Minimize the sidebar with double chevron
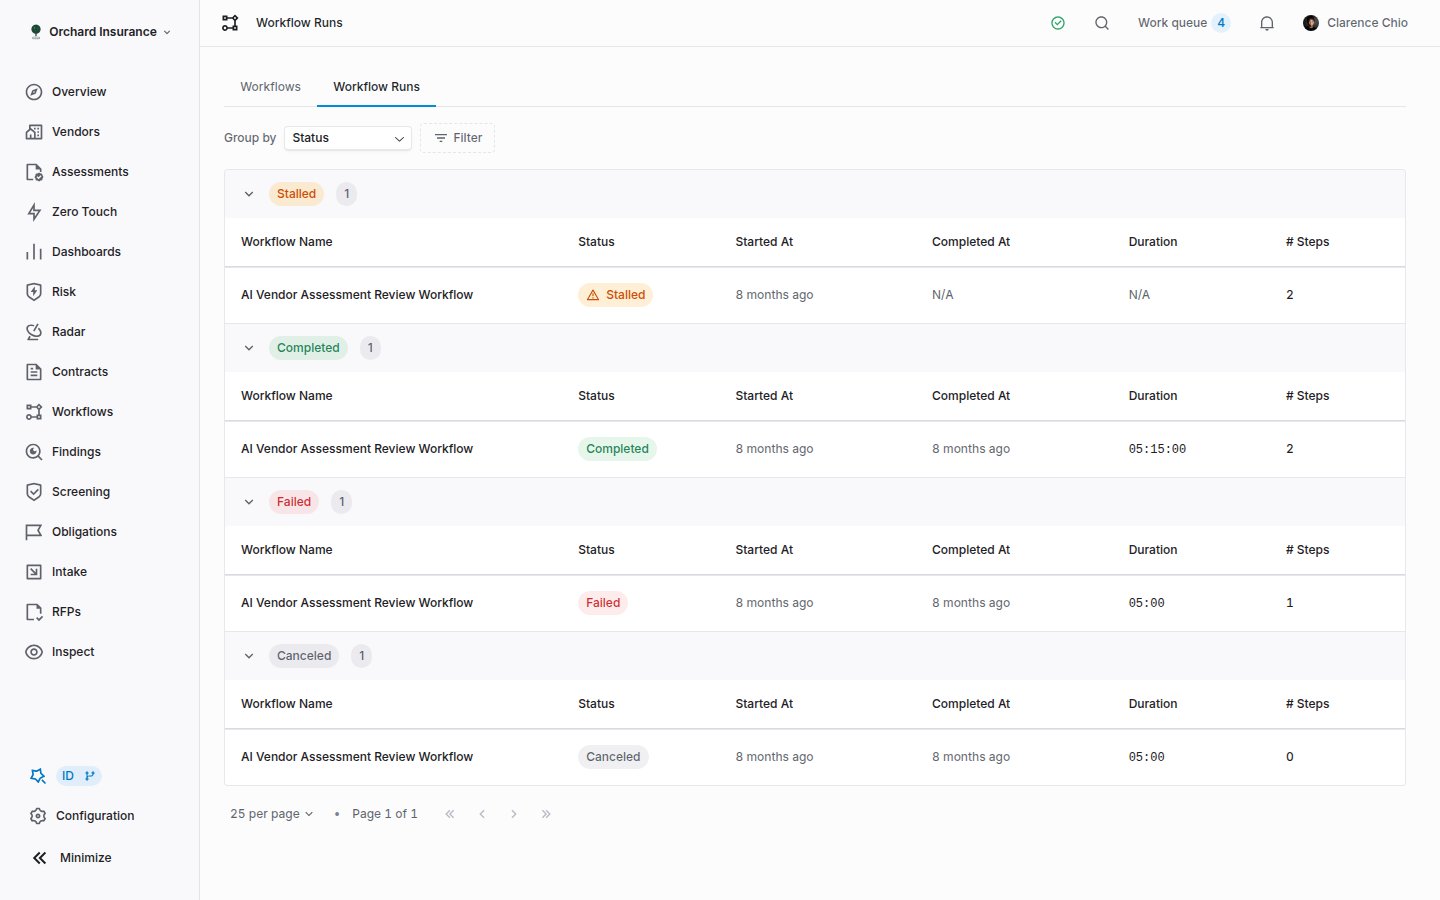The height and width of the screenshot is (900, 1440). [40, 858]
